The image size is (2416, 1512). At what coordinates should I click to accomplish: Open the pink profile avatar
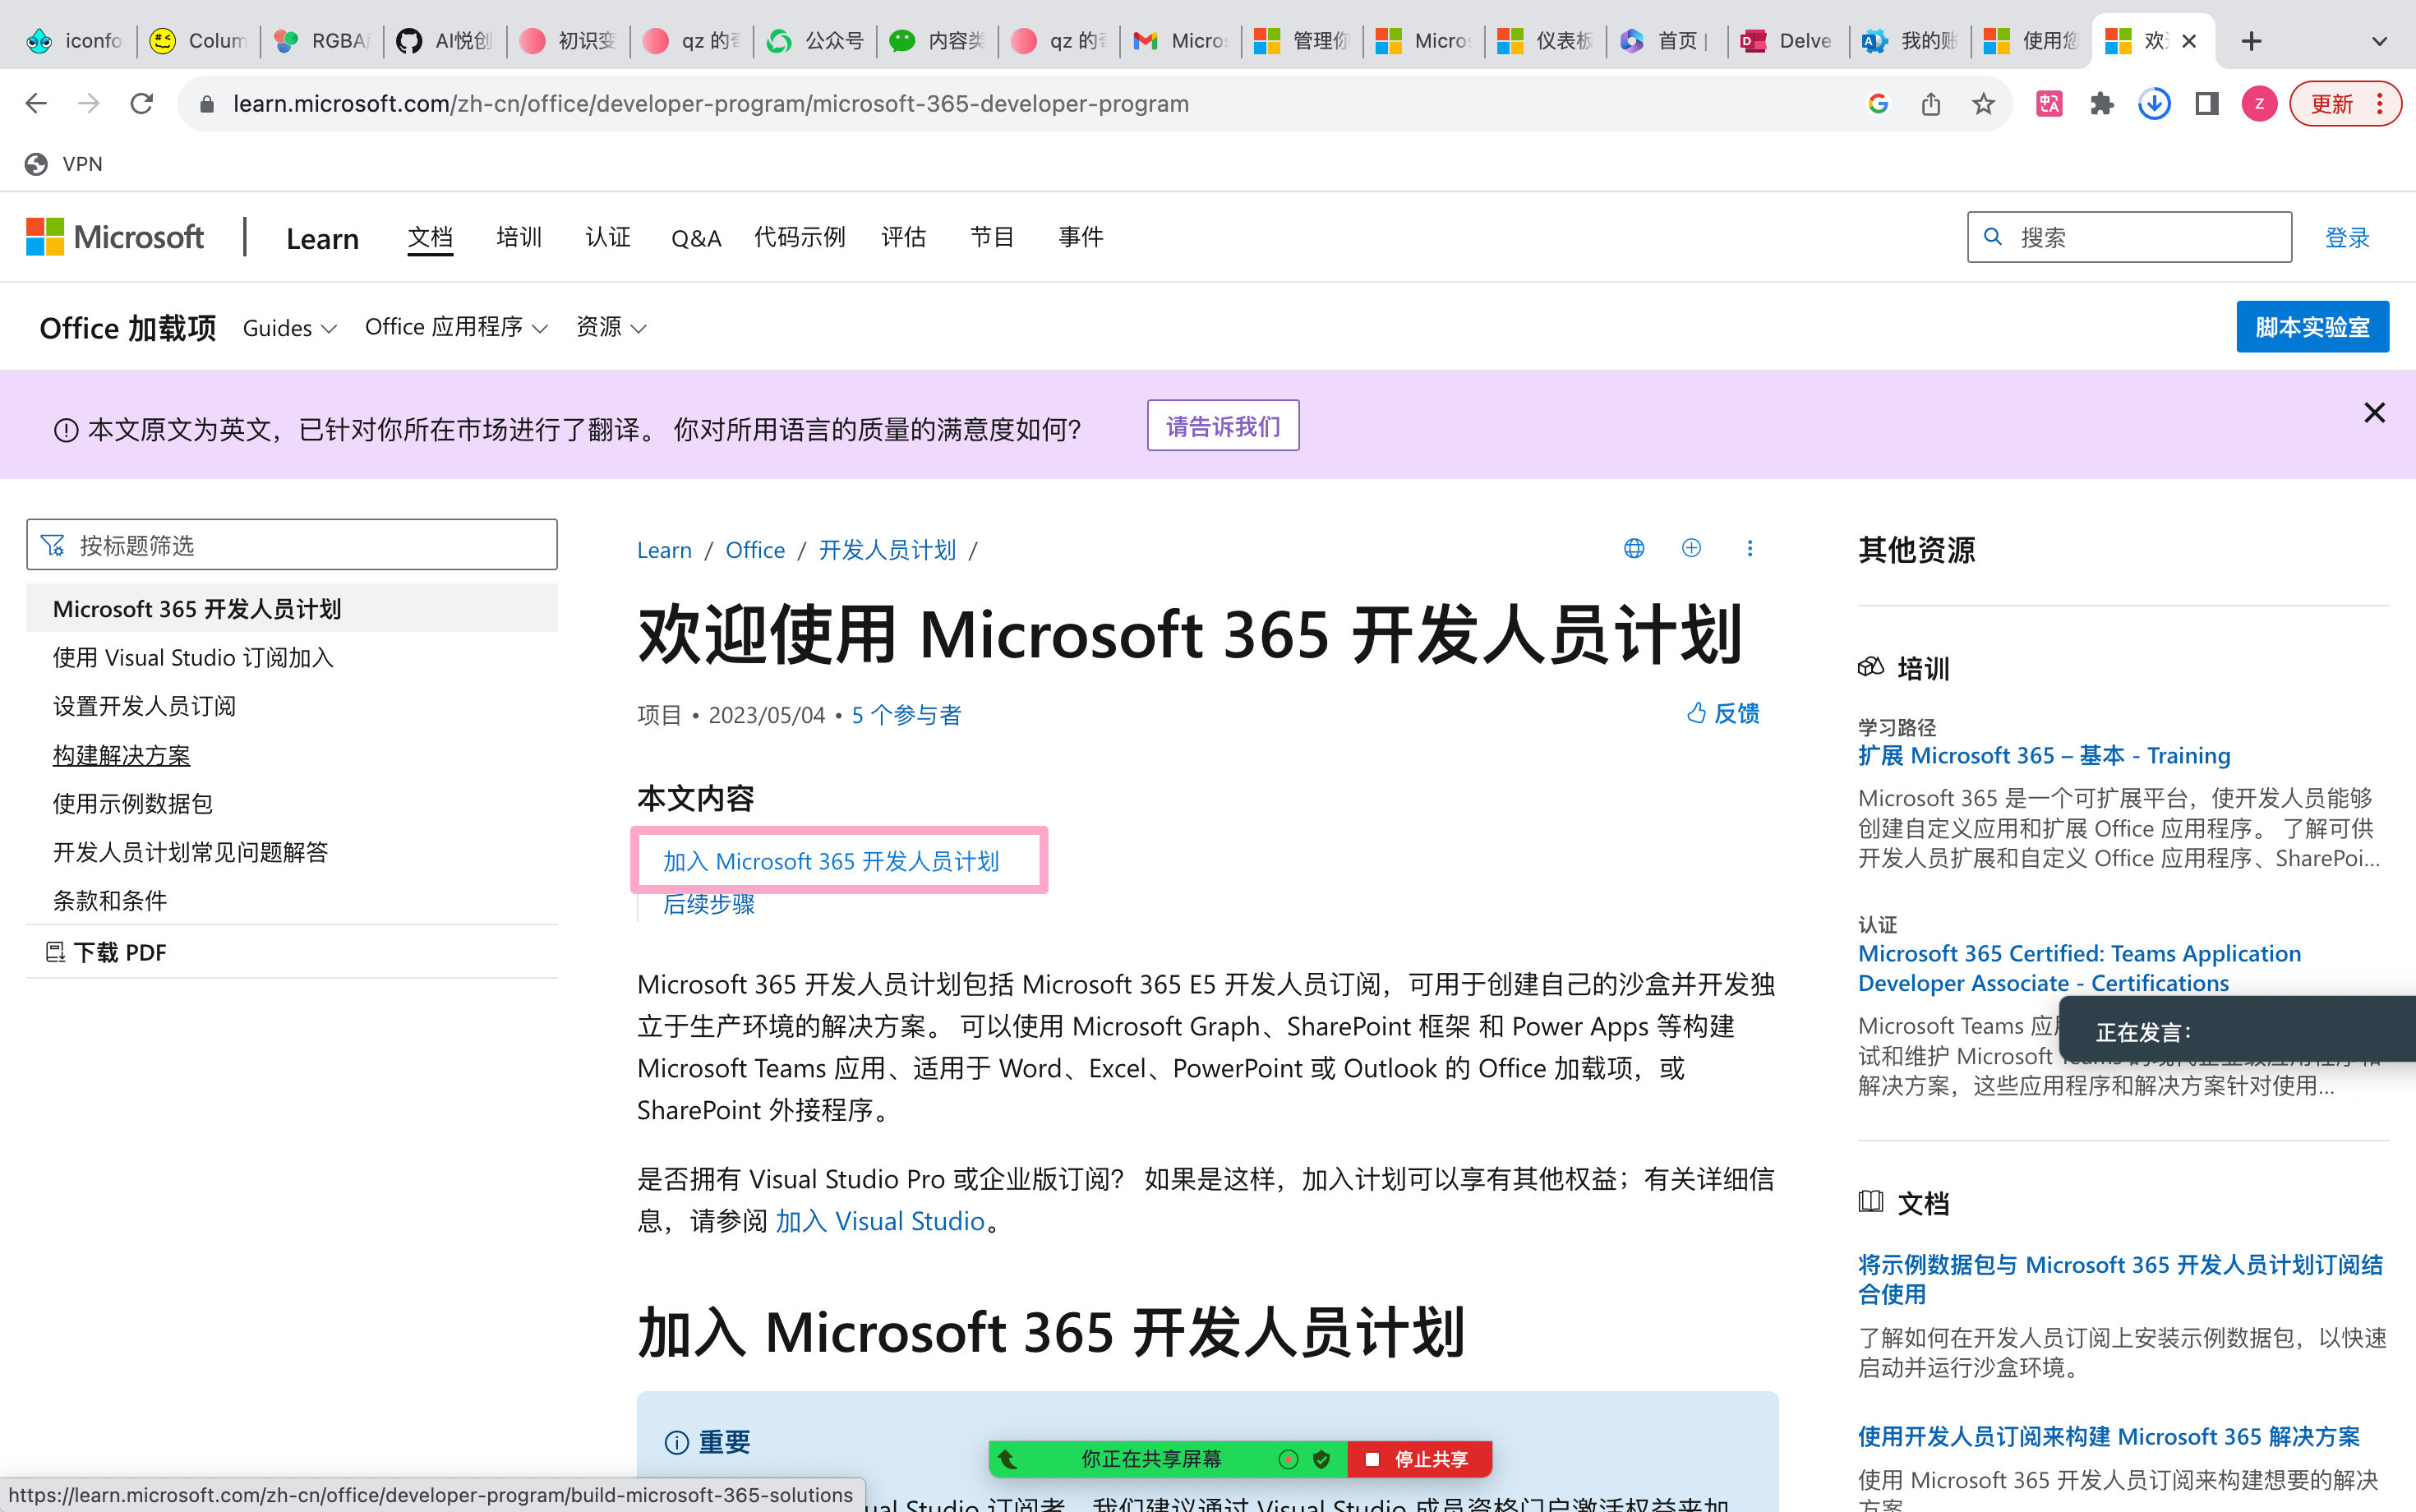tap(2259, 104)
